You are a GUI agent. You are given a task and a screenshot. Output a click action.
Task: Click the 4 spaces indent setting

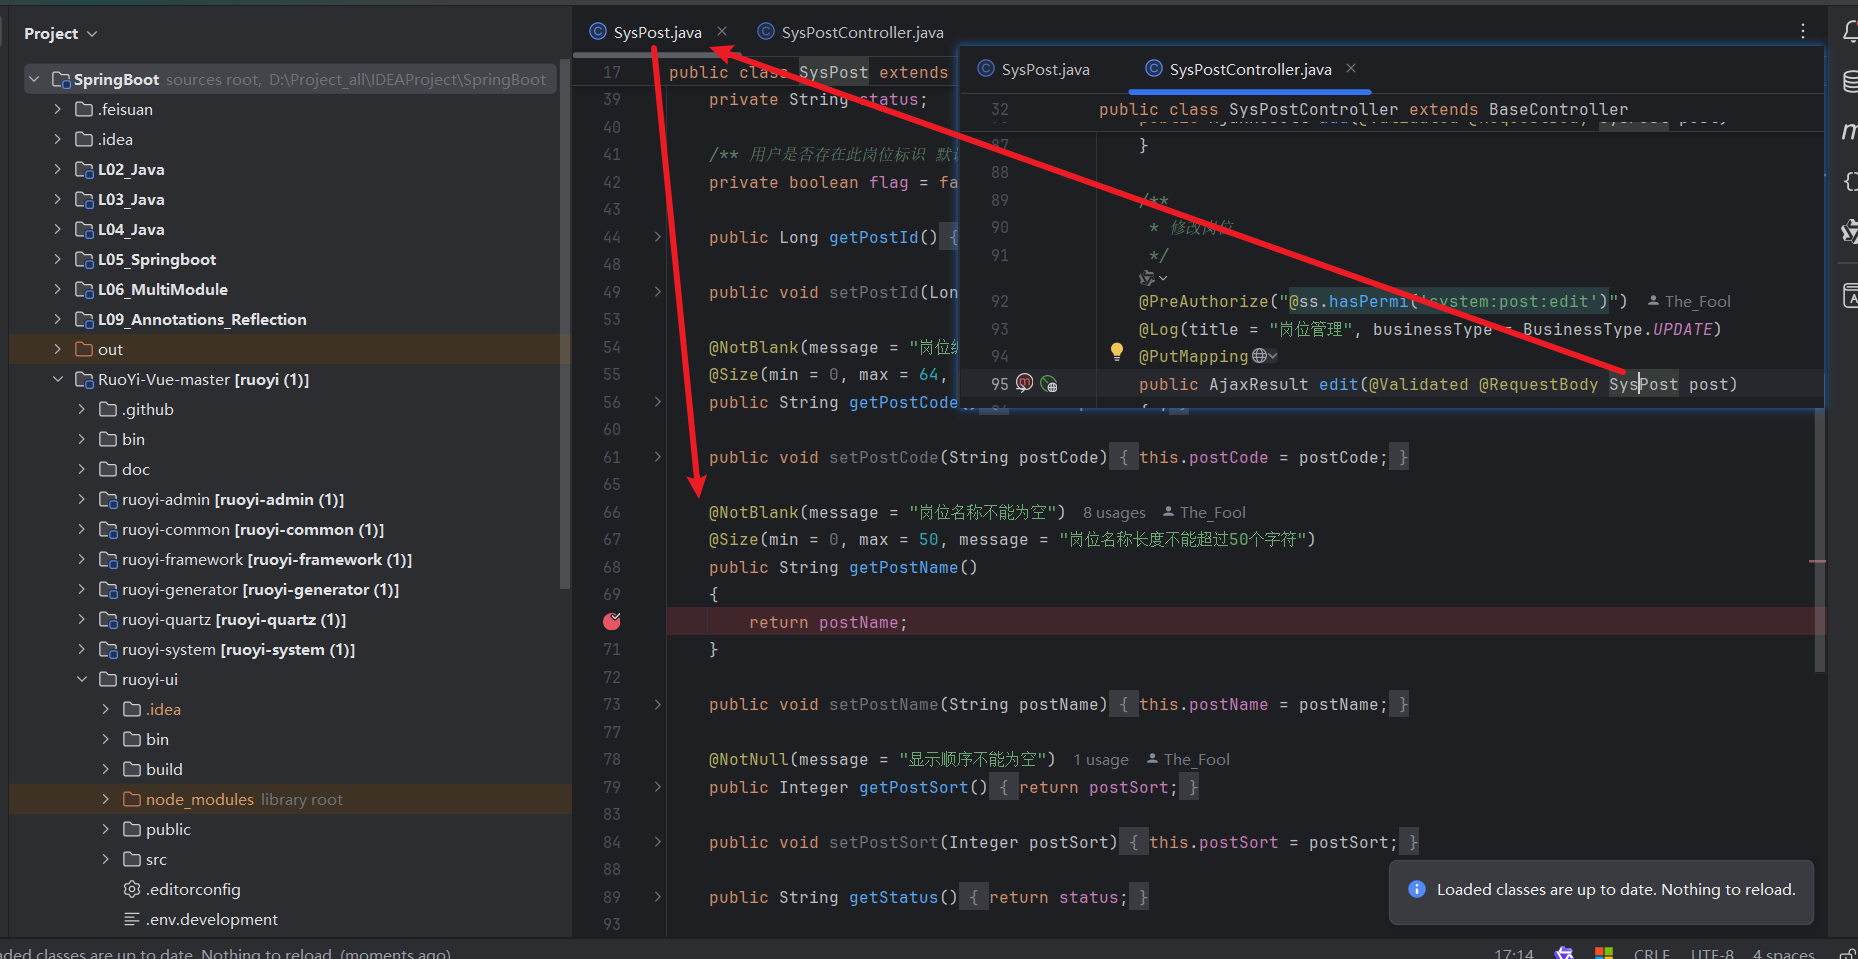(x=1783, y=953)
